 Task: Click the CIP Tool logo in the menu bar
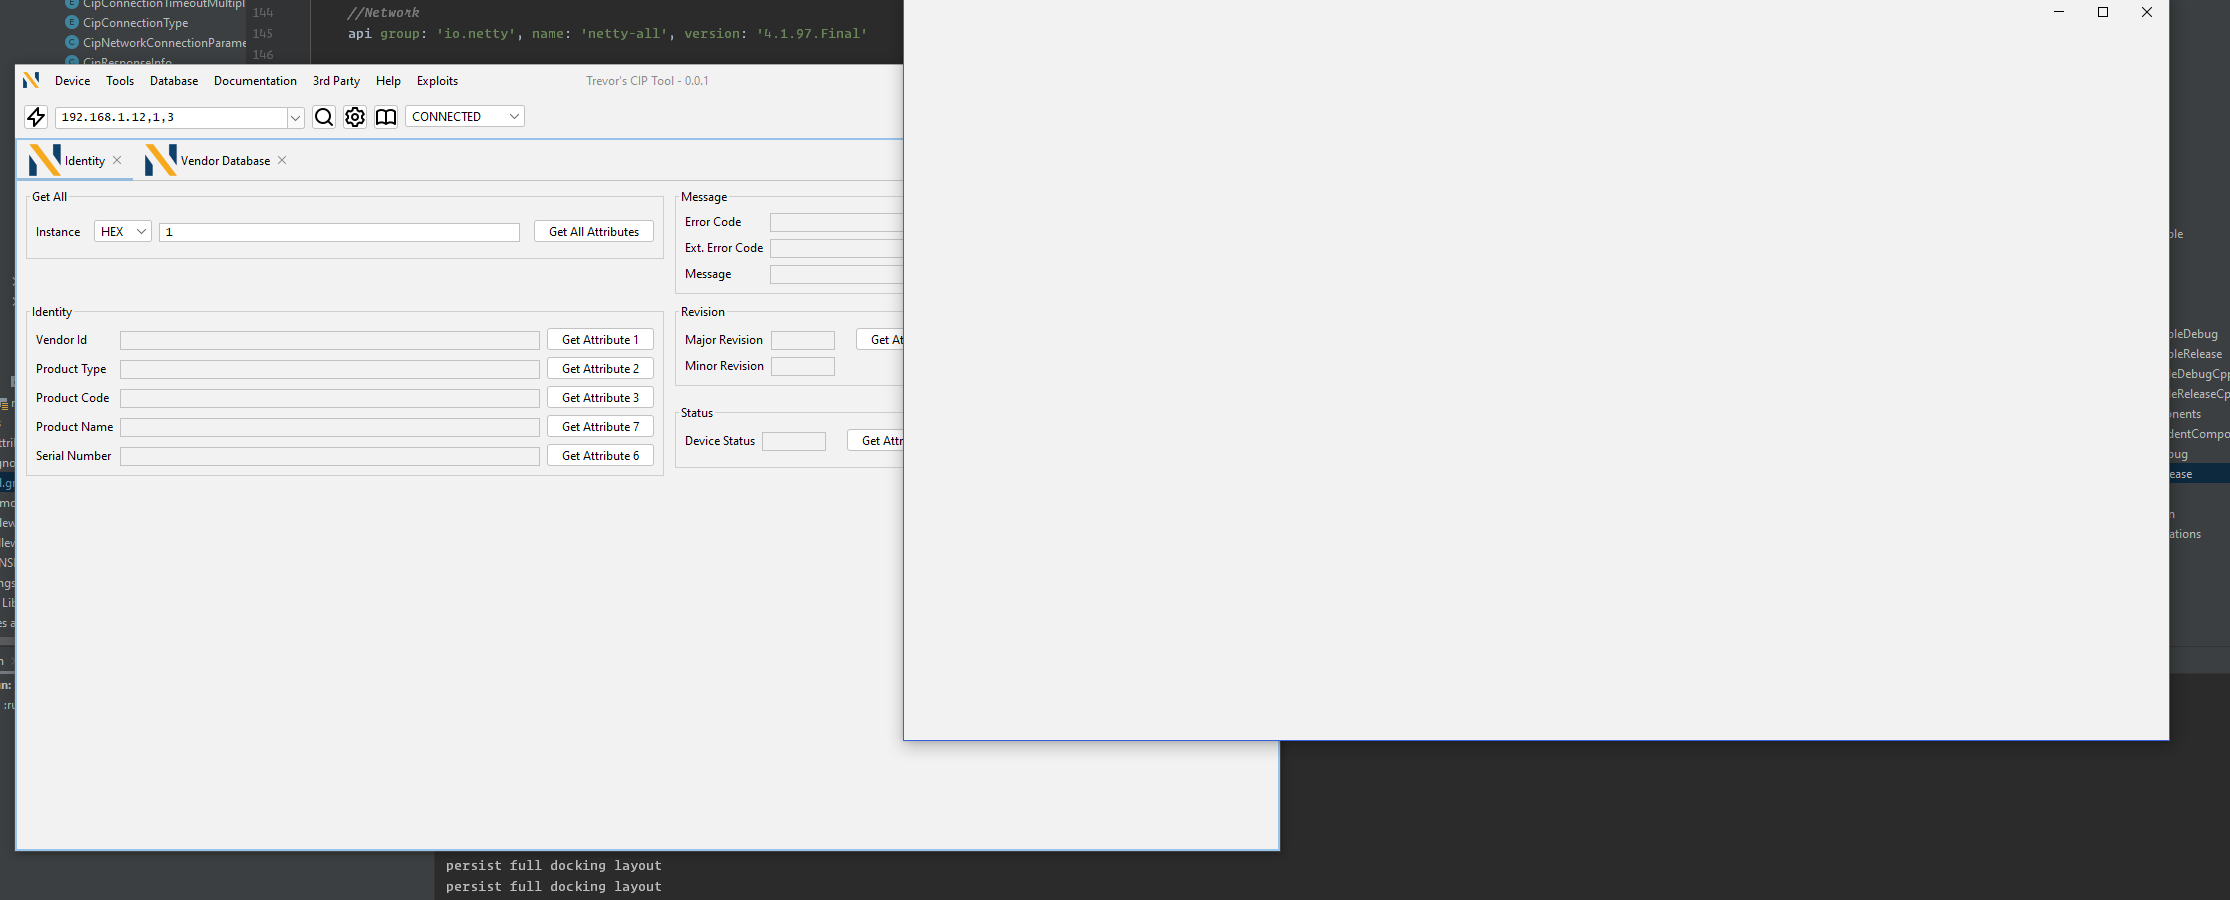pyautogui.click(x=31, y=80)
